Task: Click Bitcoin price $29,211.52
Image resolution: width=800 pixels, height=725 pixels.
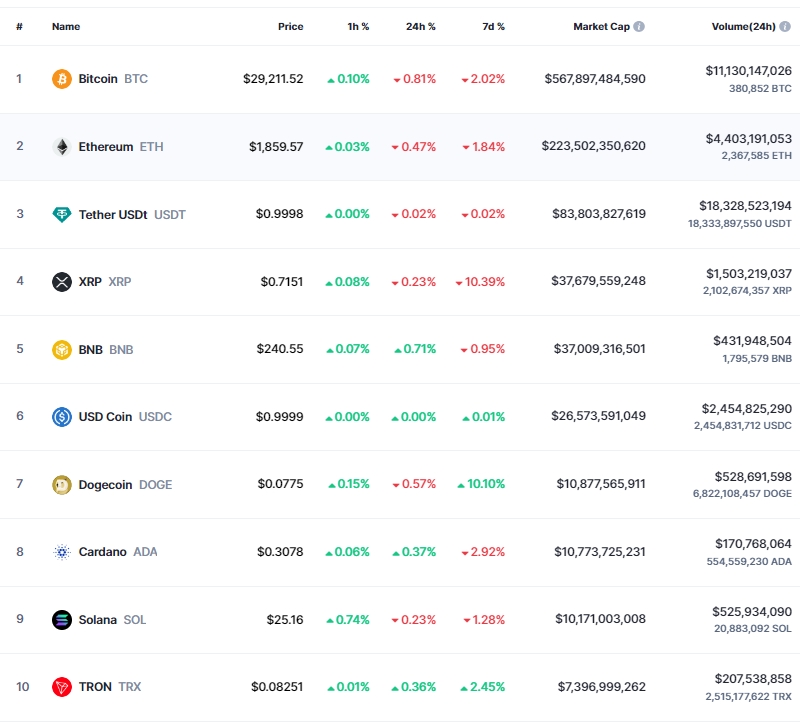Action: pos(273,79)
